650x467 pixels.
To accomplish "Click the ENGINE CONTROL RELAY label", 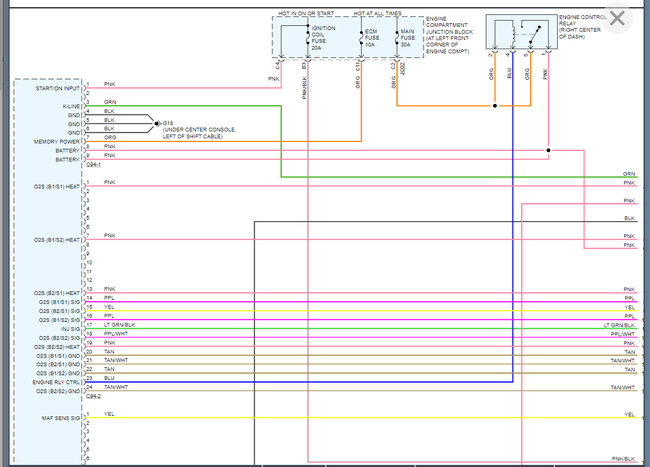I will coord(583,27).
